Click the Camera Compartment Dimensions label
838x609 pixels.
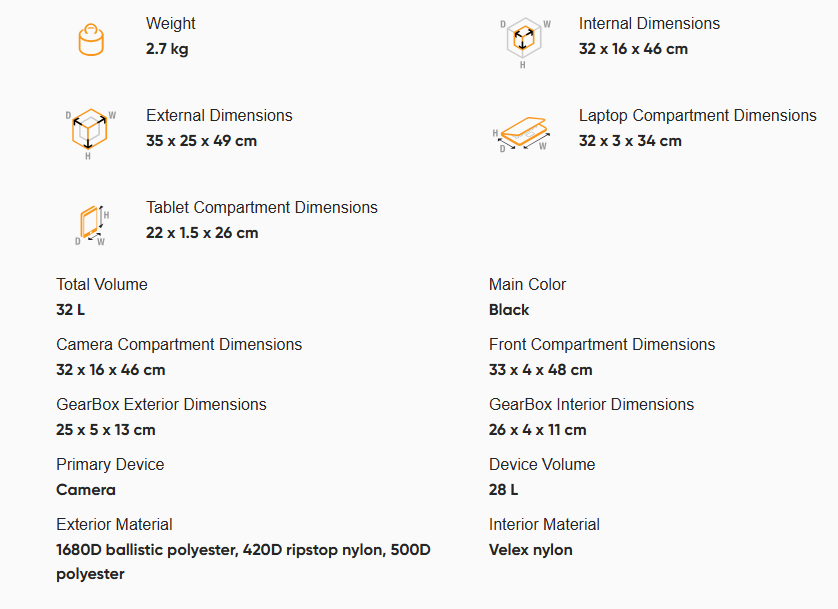click(179, 345)
